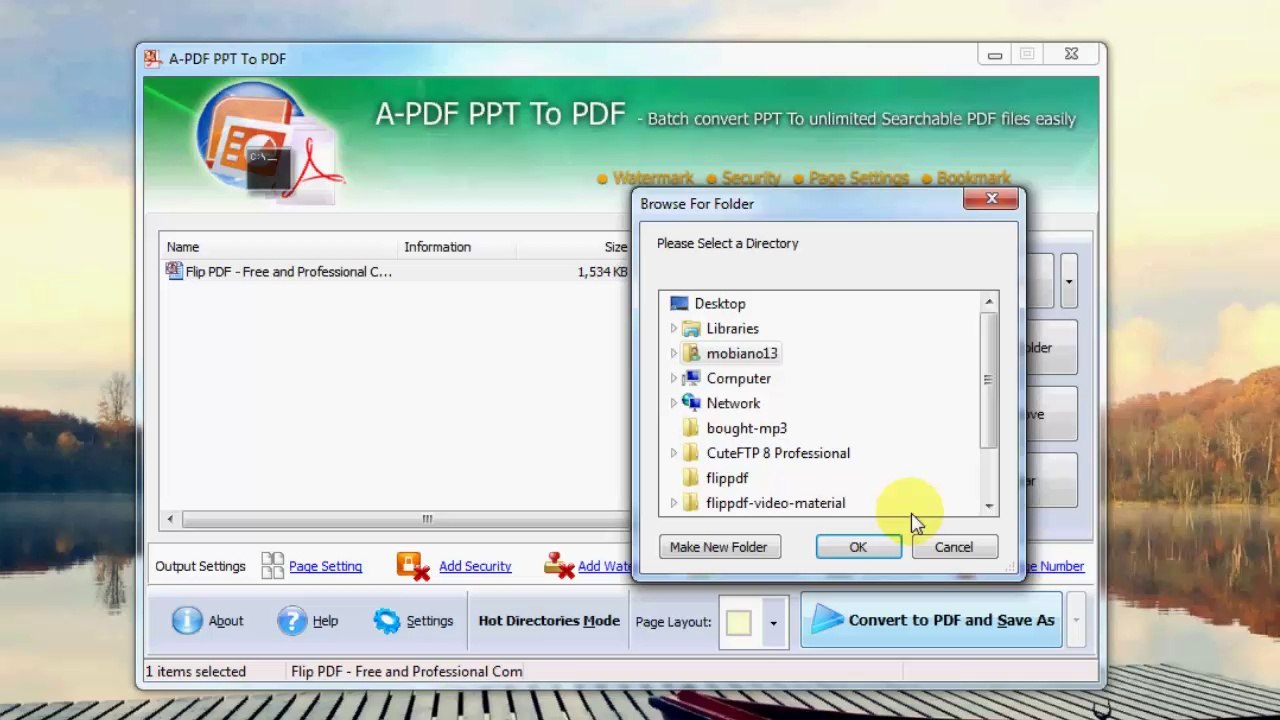Image resolution: width=1280 pixels, height=720 pixels.
Task: Click the file list horizontal scrollbar thumb
Action: tap(427, 519)
